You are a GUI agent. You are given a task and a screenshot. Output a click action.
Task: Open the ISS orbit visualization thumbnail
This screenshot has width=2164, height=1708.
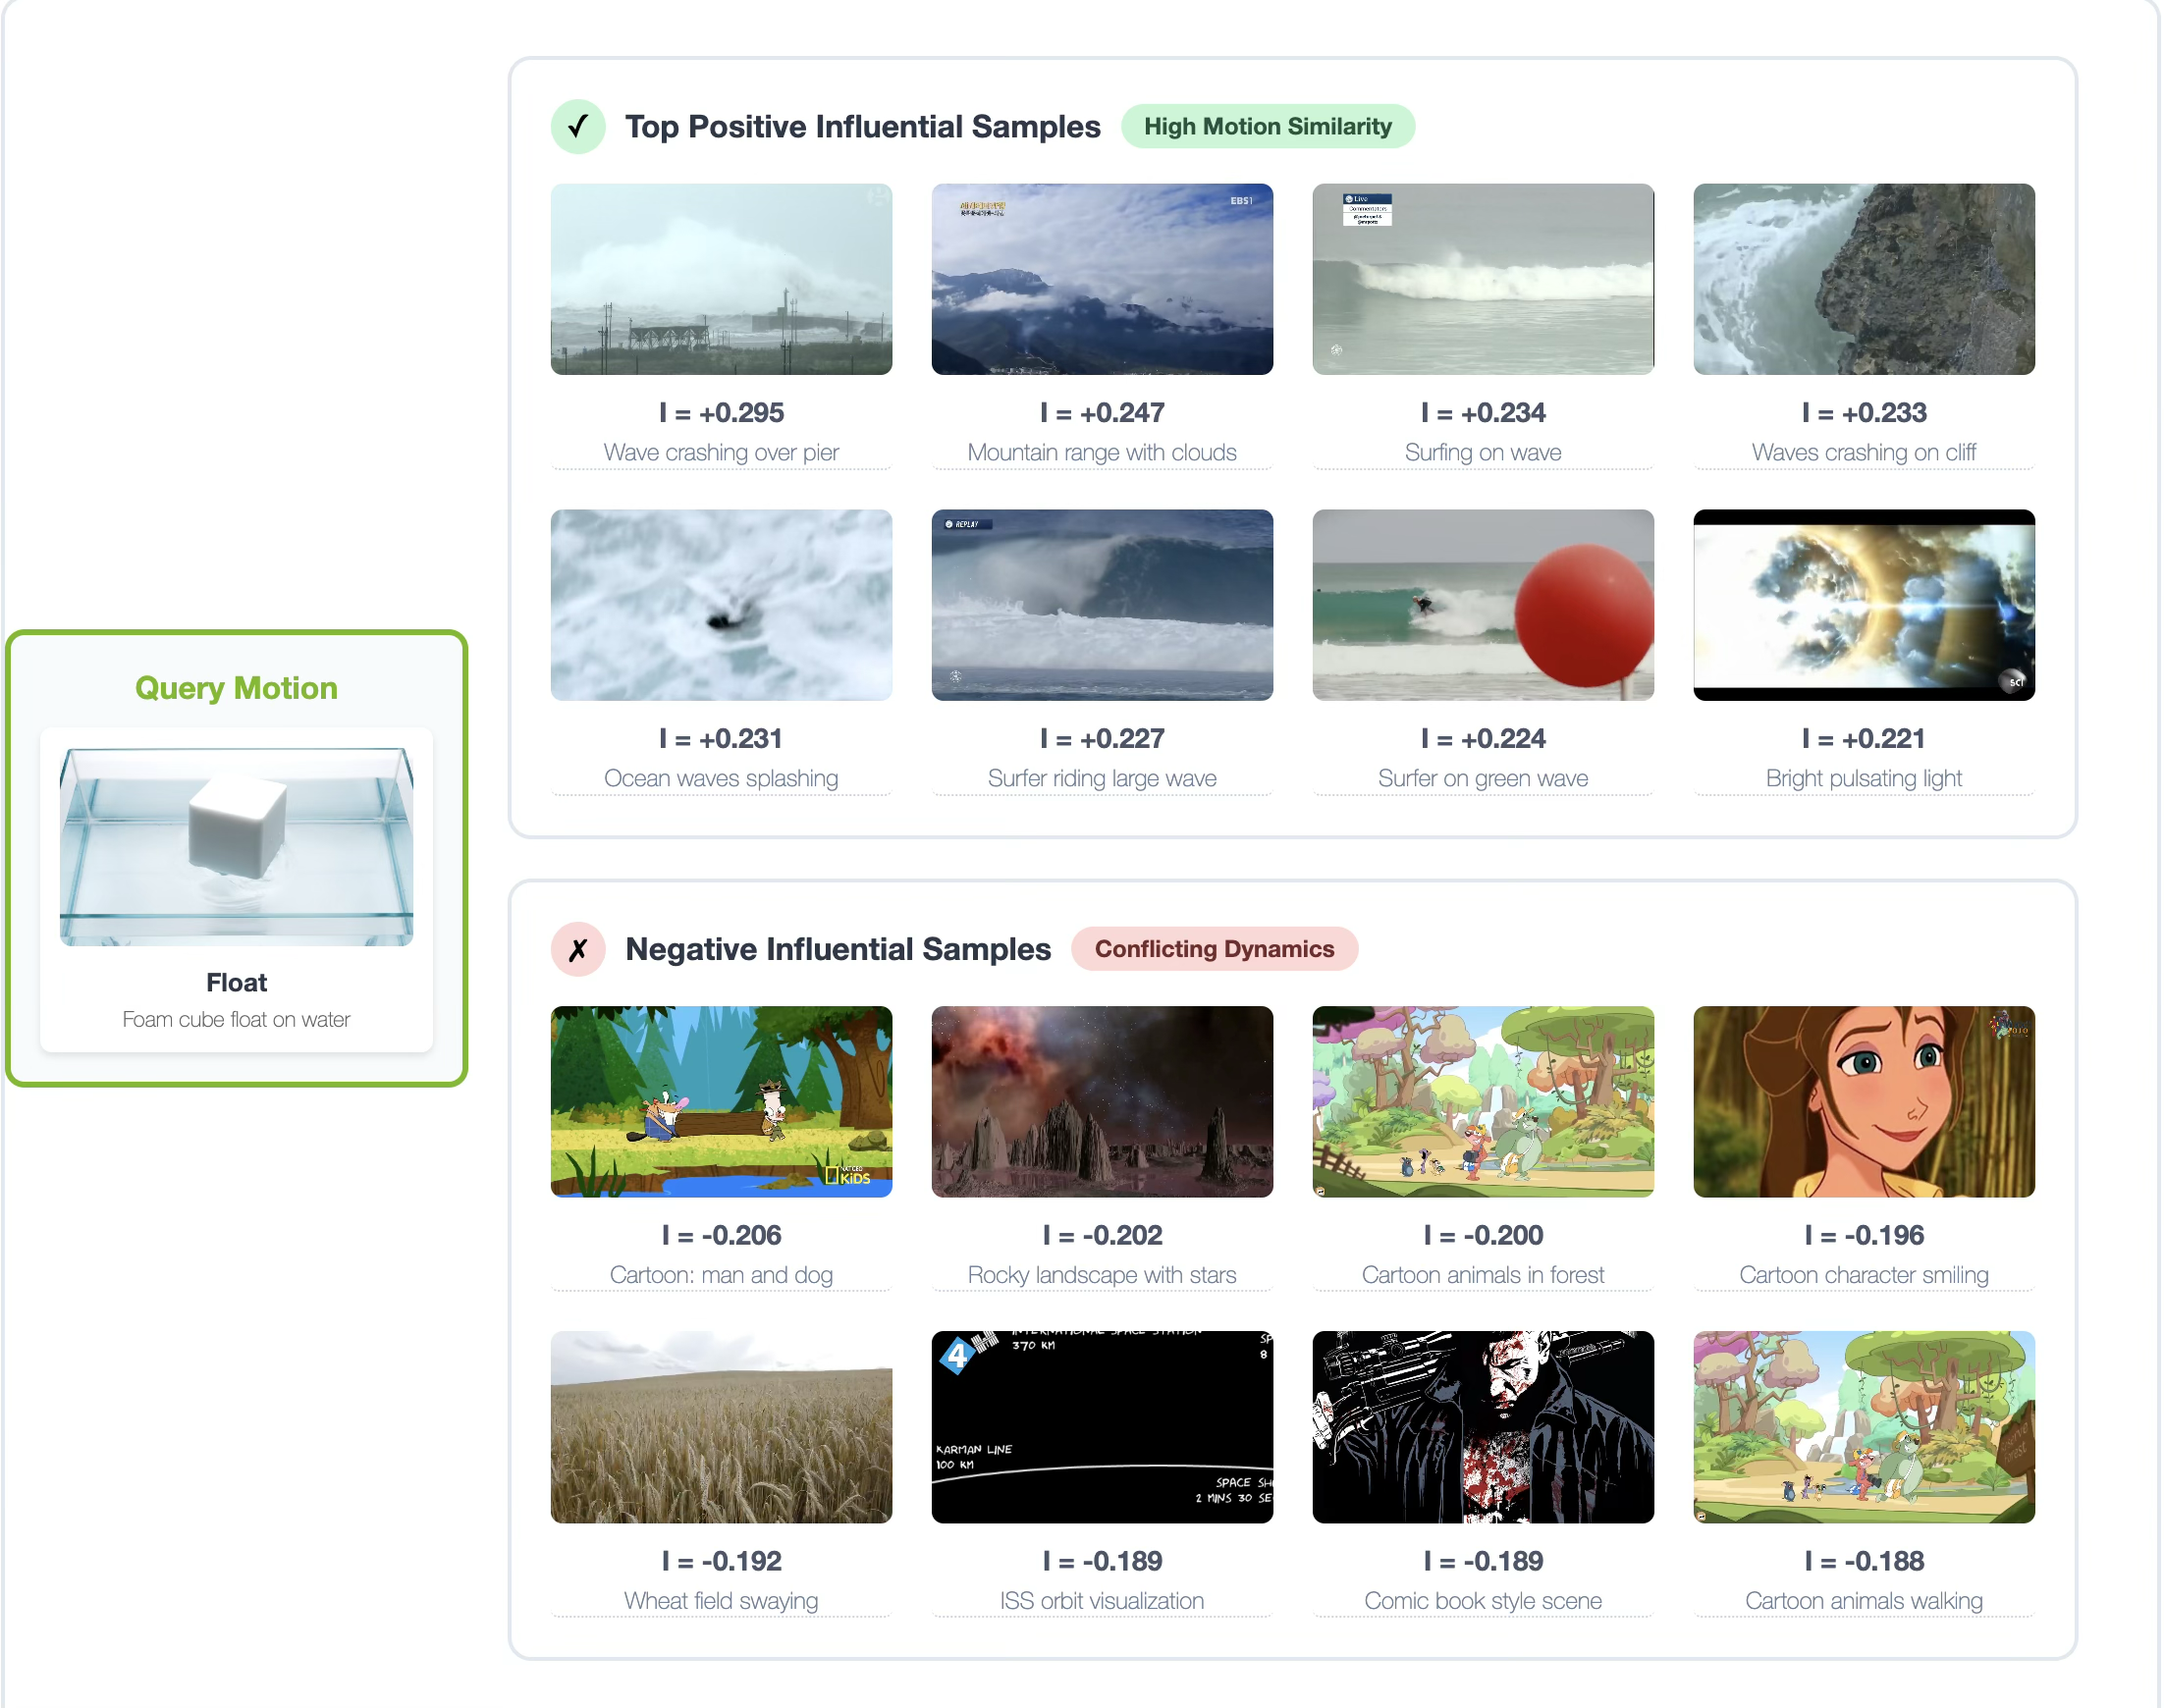tap(1102, 1427)
